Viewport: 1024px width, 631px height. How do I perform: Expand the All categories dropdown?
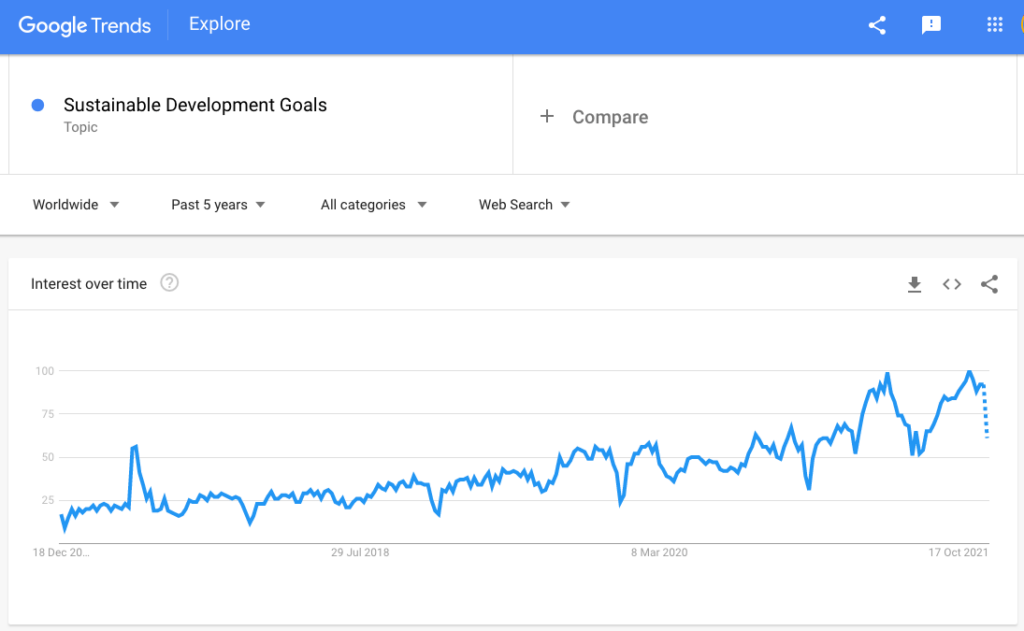tap(373, 204)
